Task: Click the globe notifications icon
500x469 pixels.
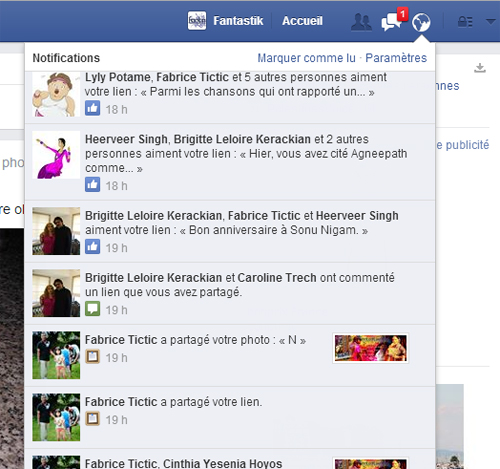Action: pyautogui.click(x=421, y=22)
